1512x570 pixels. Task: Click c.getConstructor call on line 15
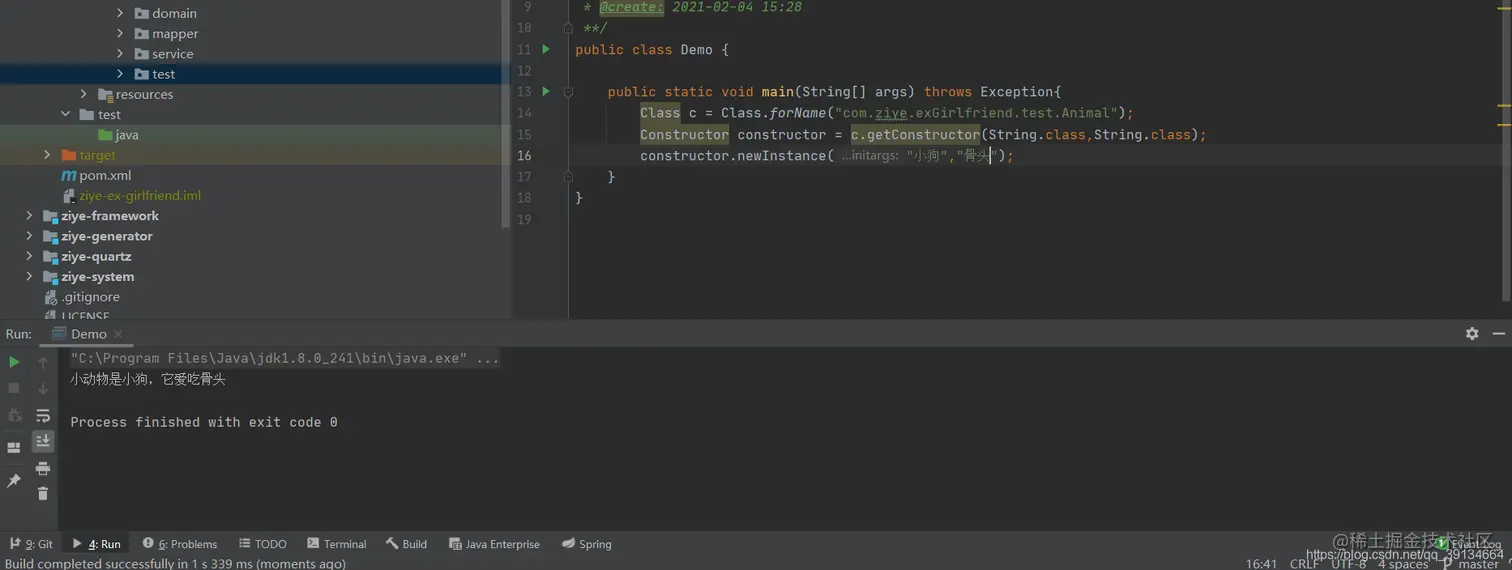pos(915,134)
